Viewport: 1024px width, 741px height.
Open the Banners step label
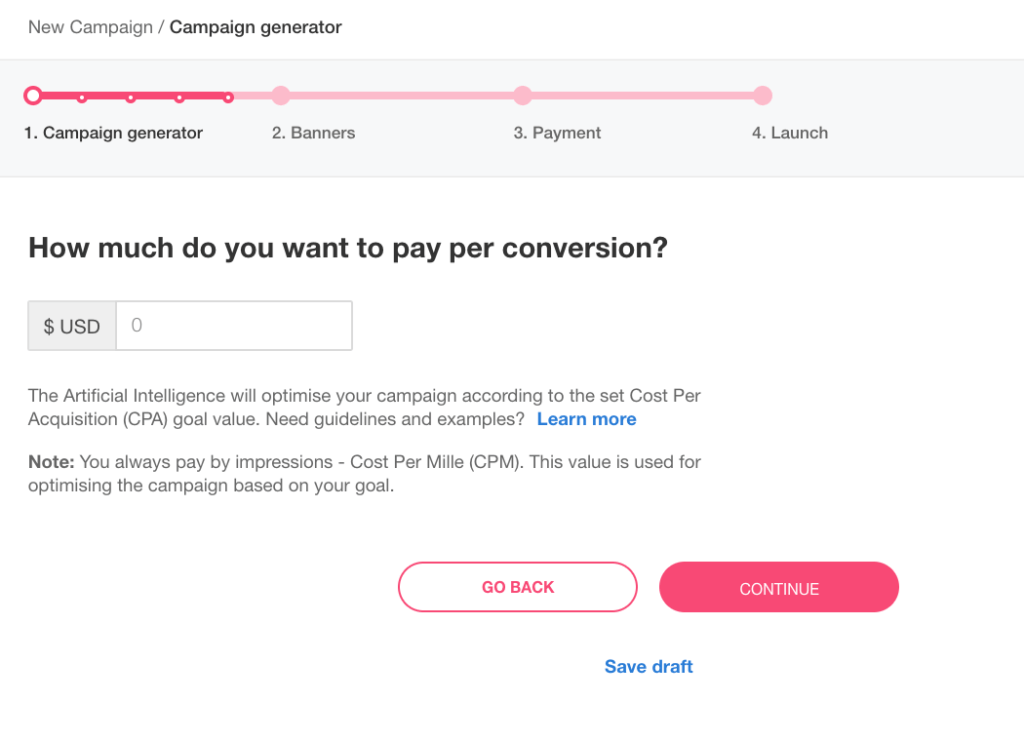313,132
